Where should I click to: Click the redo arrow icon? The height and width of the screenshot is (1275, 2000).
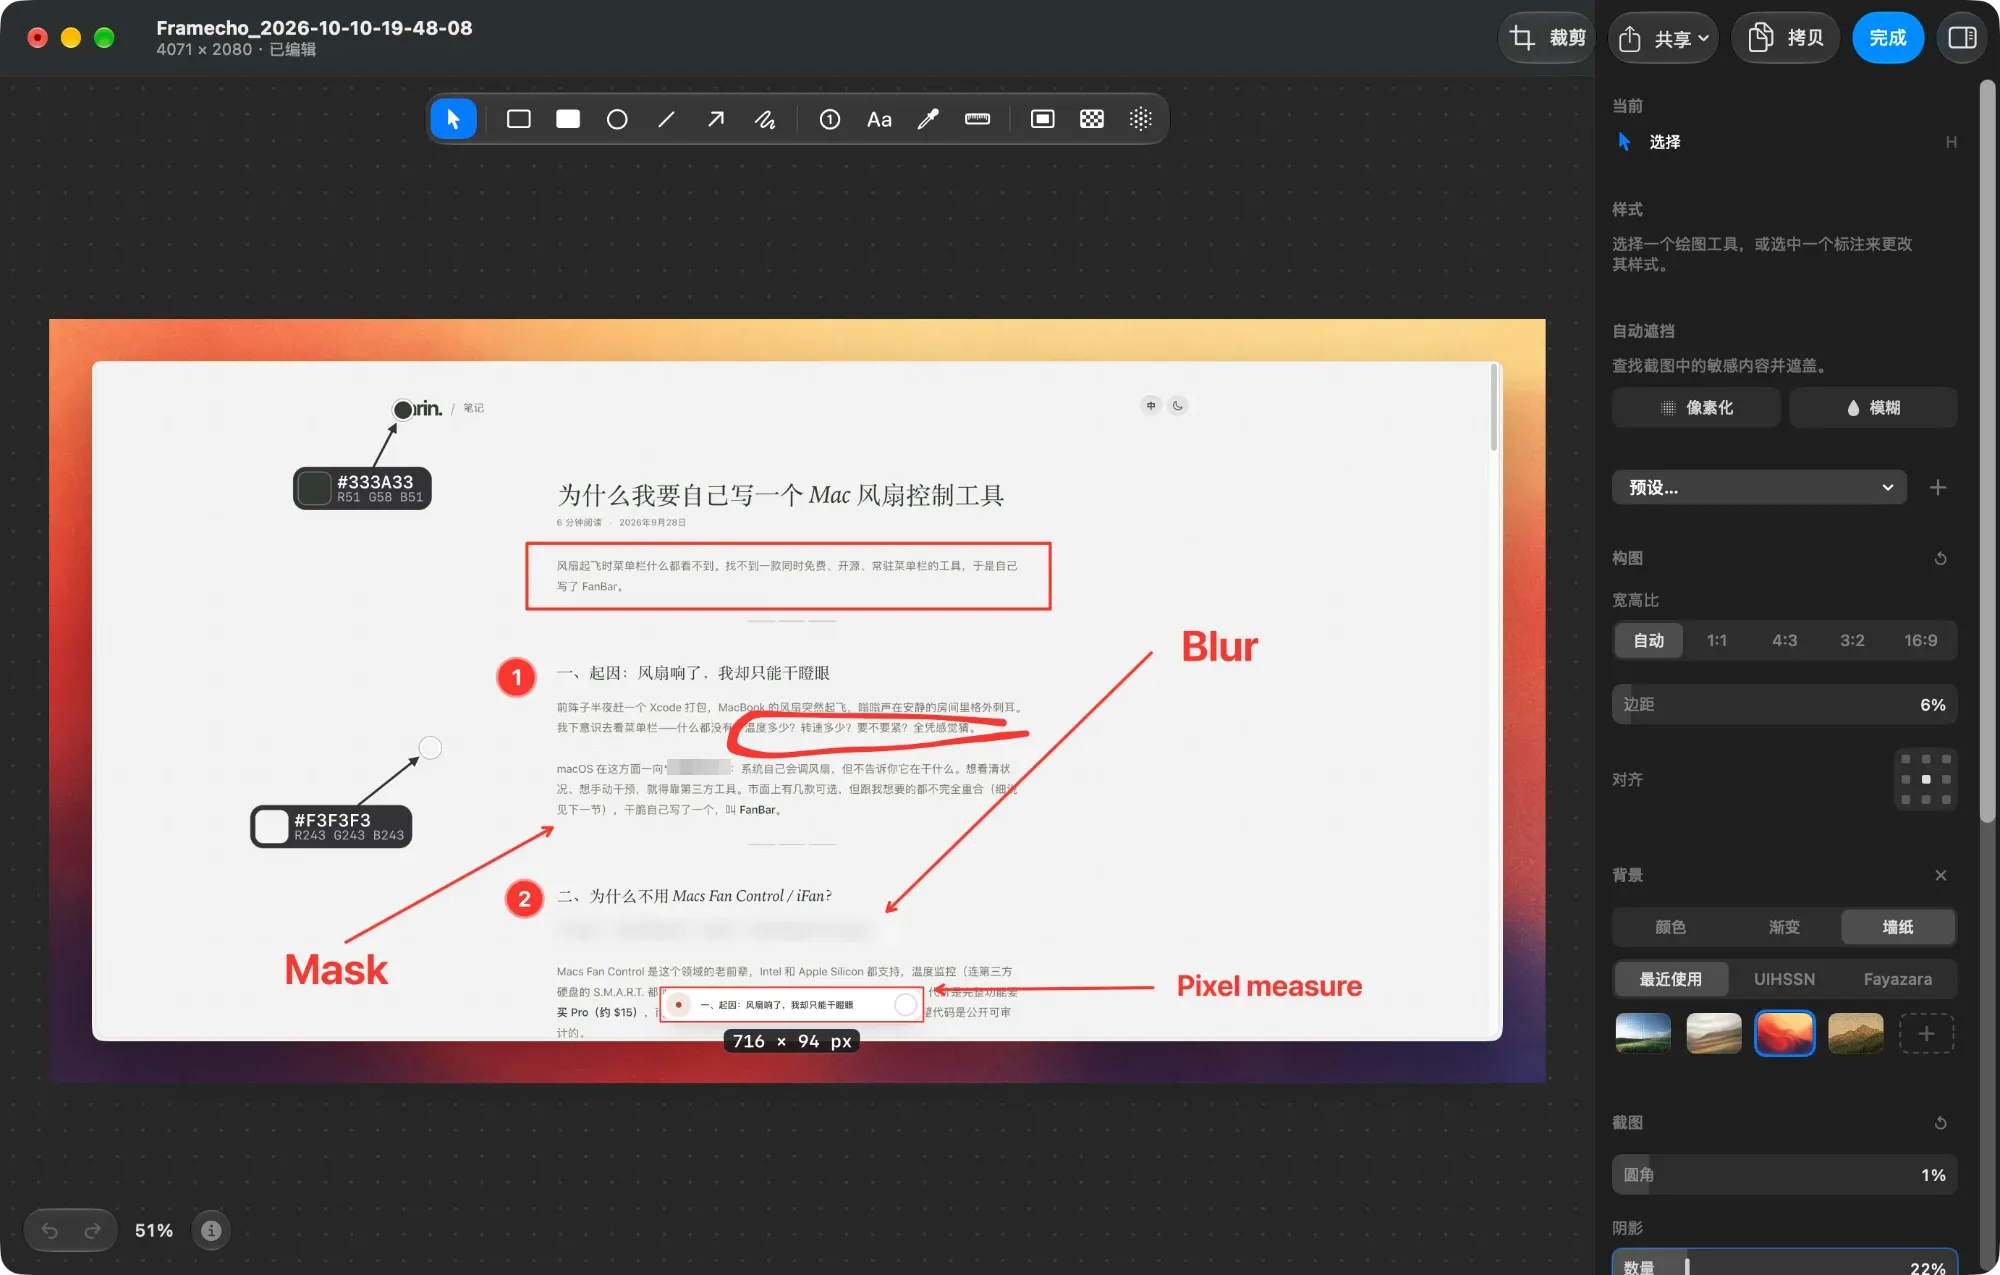[x=92, y=1230]
